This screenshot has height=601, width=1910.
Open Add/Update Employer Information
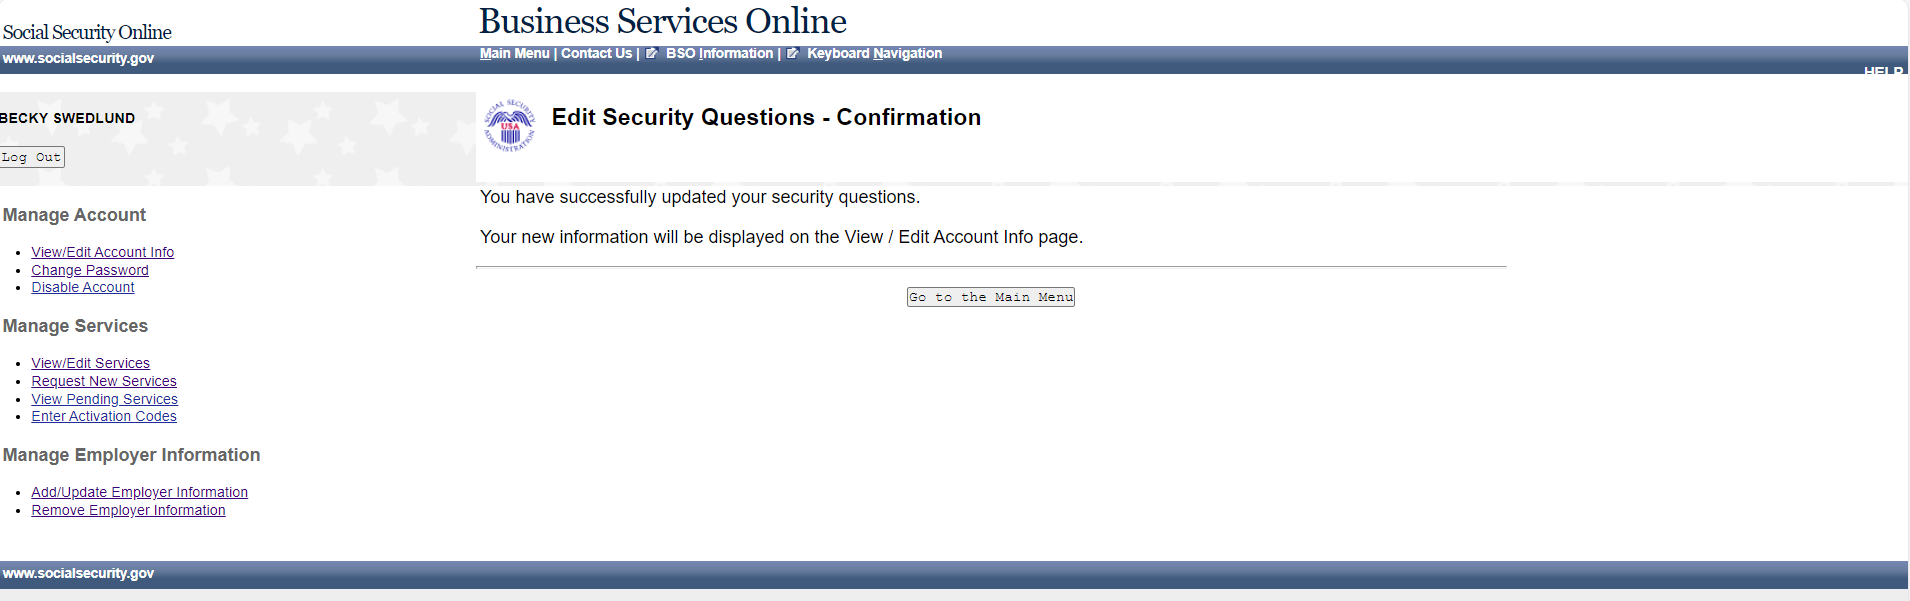coord(139,493)
